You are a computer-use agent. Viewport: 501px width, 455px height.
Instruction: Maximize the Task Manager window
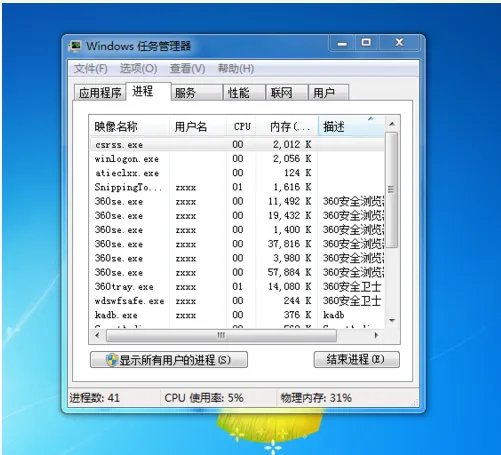coord(366,43)
